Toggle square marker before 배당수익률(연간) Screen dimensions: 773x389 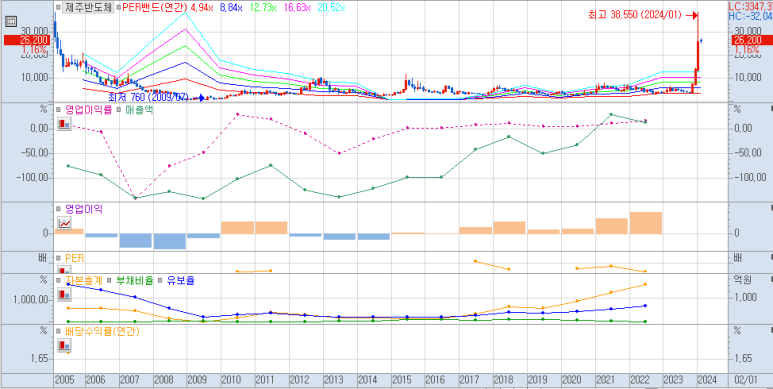click(x=58, y=331)
